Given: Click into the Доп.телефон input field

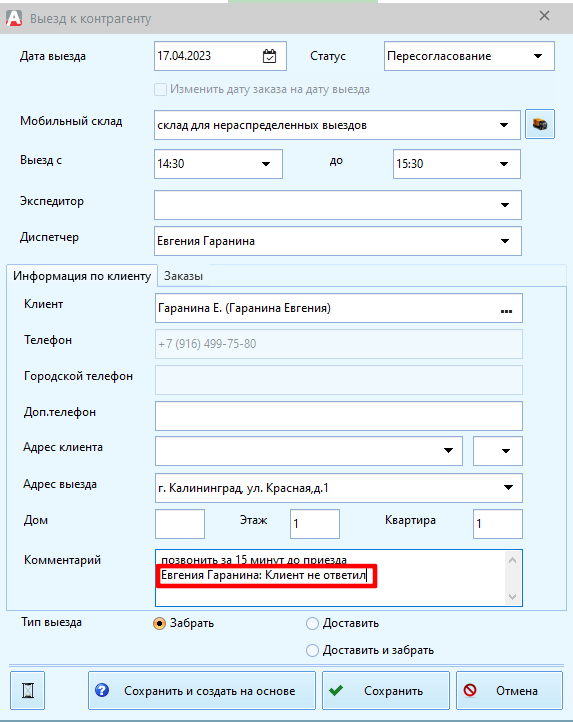Looking at the screenshot, I should click(x=339, y=416).
